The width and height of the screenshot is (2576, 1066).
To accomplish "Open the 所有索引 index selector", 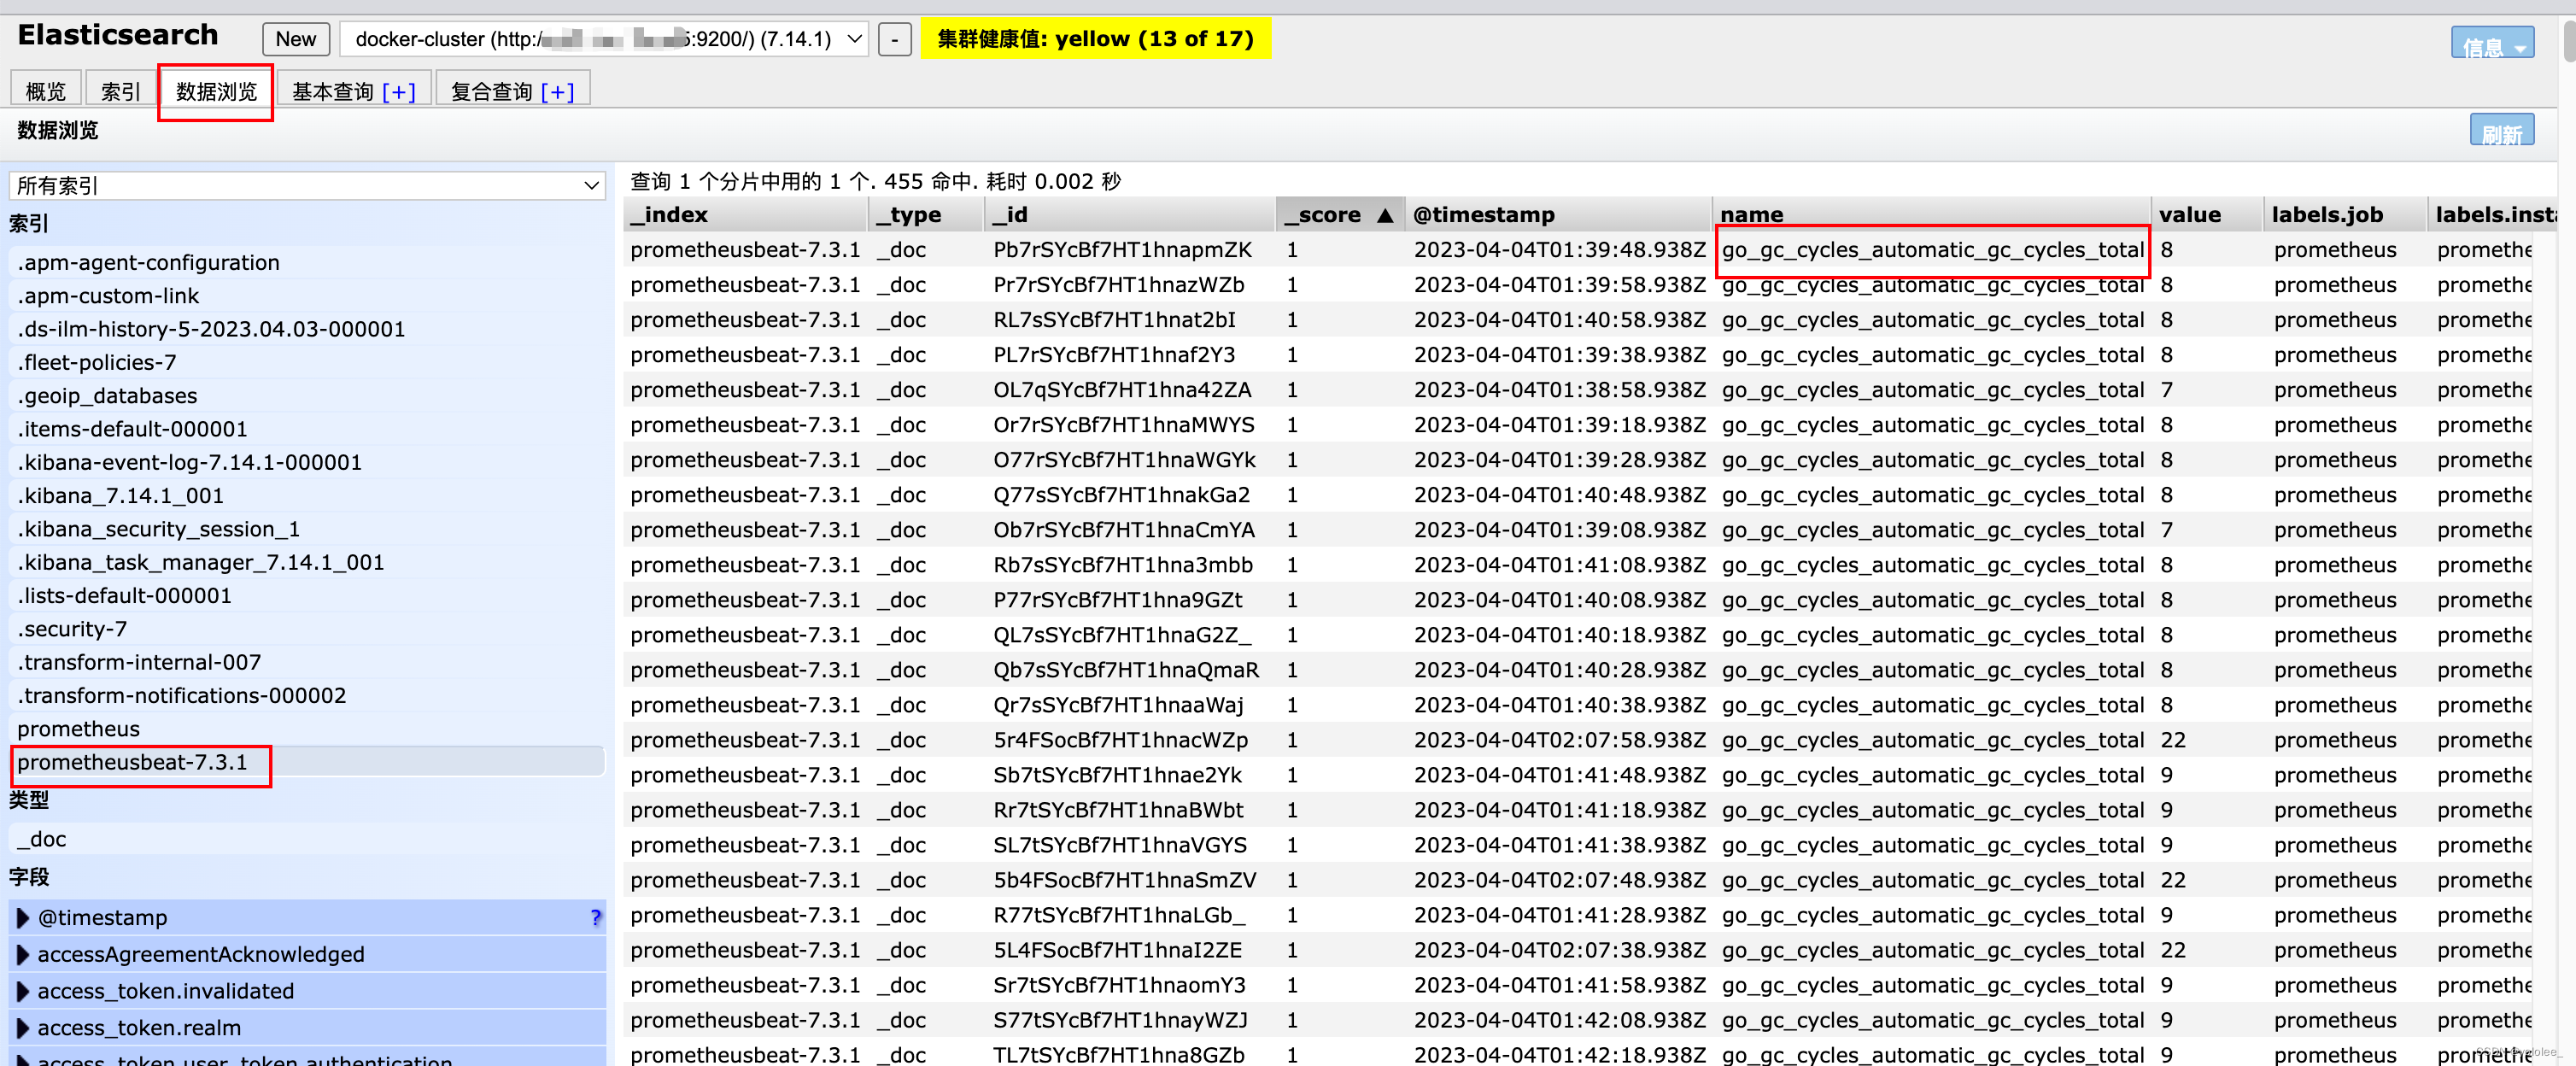I will 307,185.
